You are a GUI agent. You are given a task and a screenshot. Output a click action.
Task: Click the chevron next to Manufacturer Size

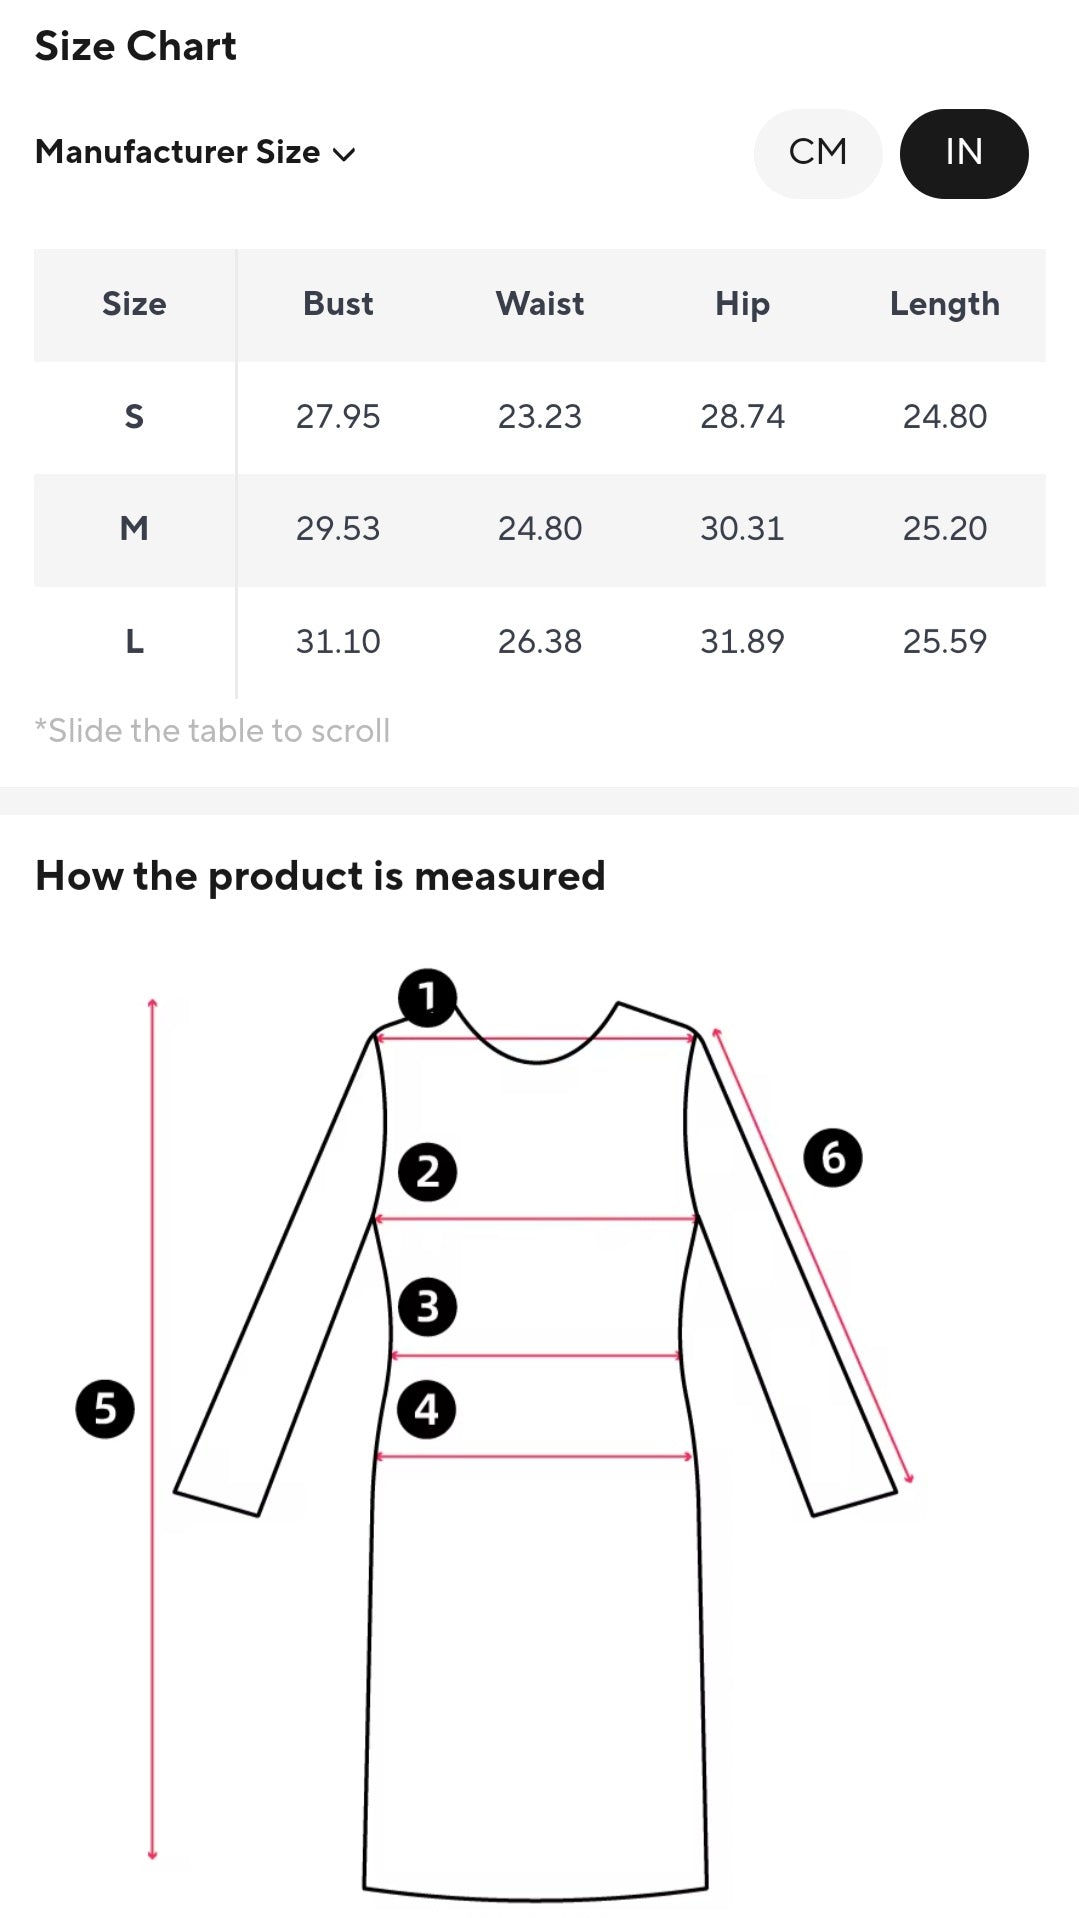[344, 154]
